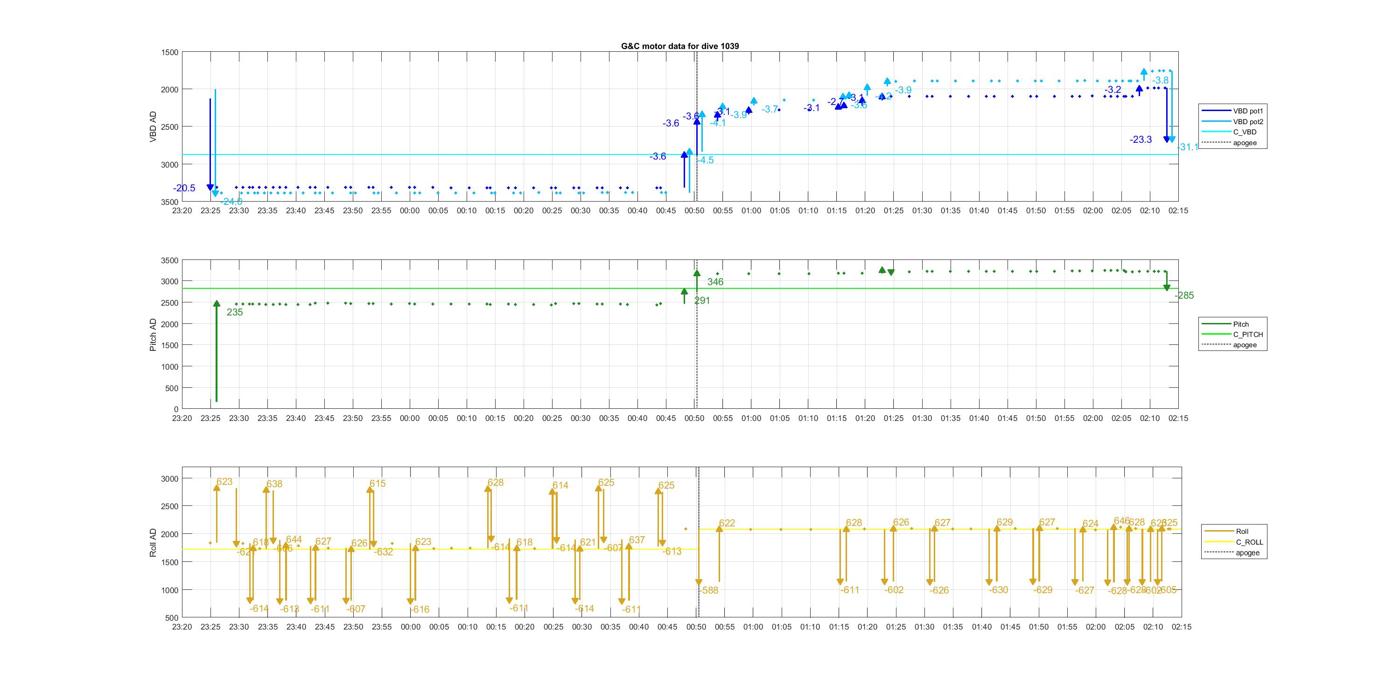Click the '-4.5' annotation near apogee
1400x693 pixels.
tap(705, 160)
